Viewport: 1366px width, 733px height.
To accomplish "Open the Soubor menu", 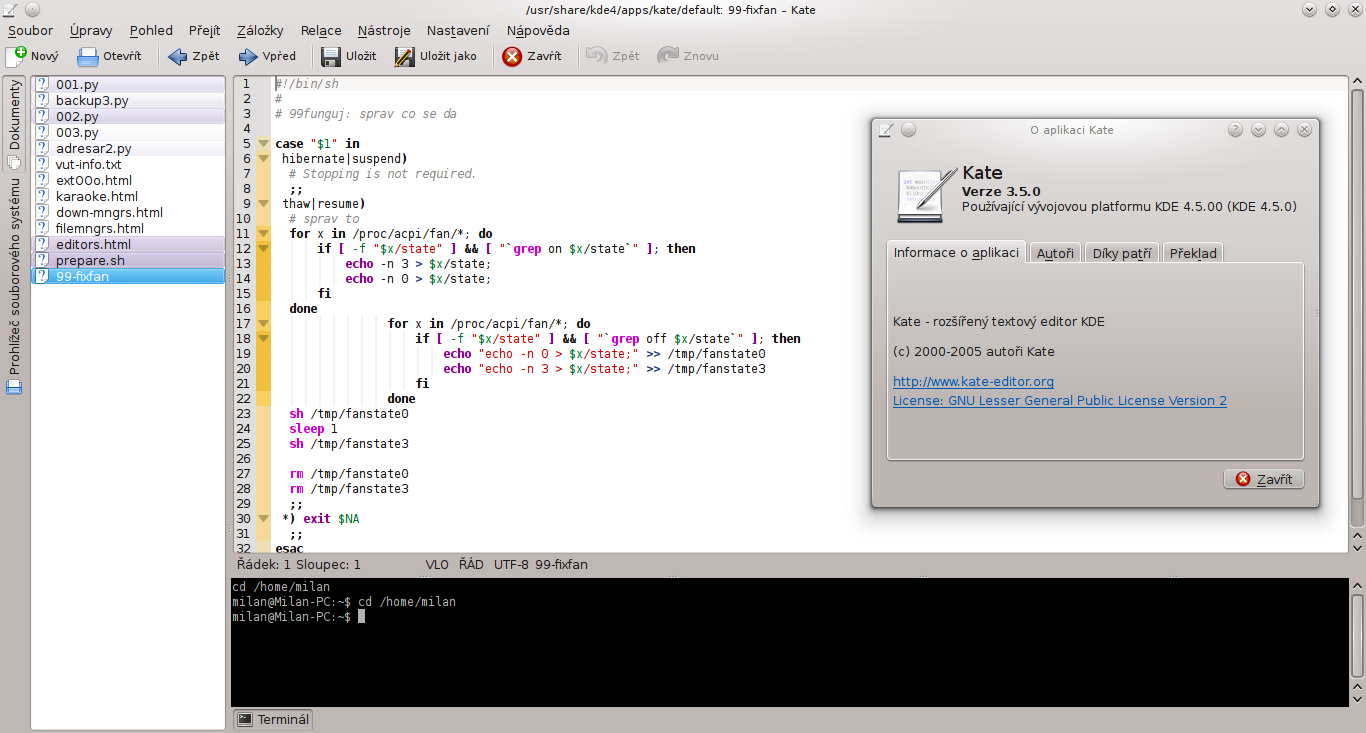I will 30,30.
